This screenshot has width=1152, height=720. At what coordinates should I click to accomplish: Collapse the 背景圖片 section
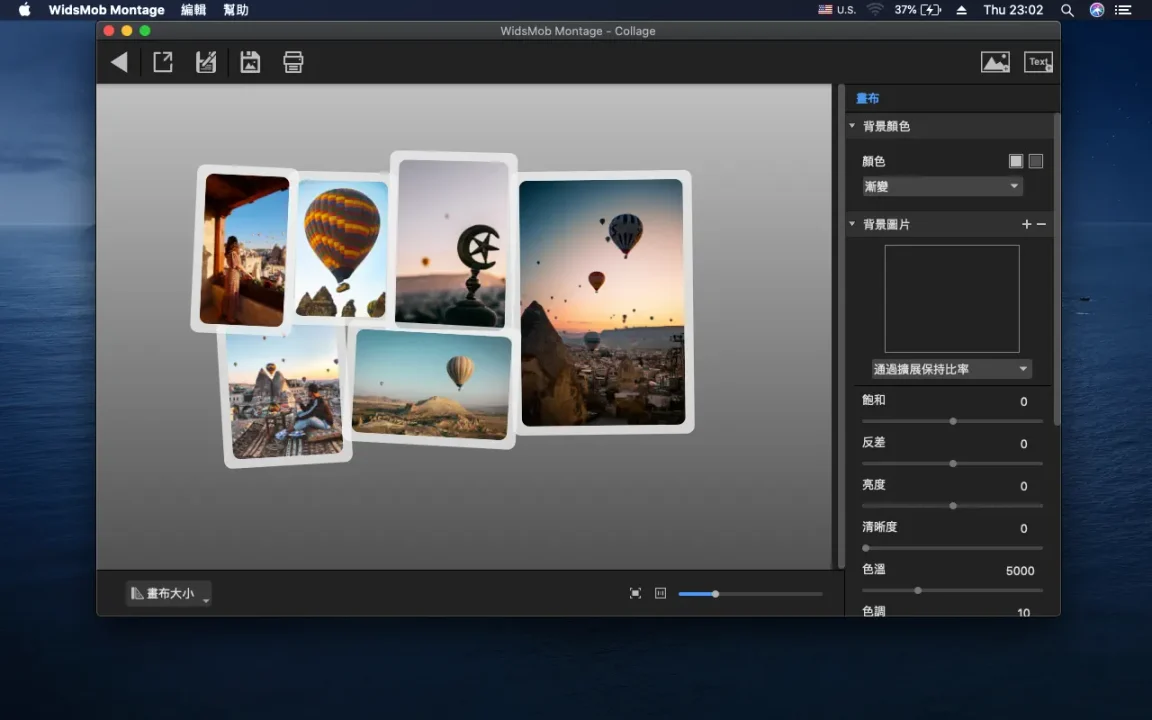[852, 224]
